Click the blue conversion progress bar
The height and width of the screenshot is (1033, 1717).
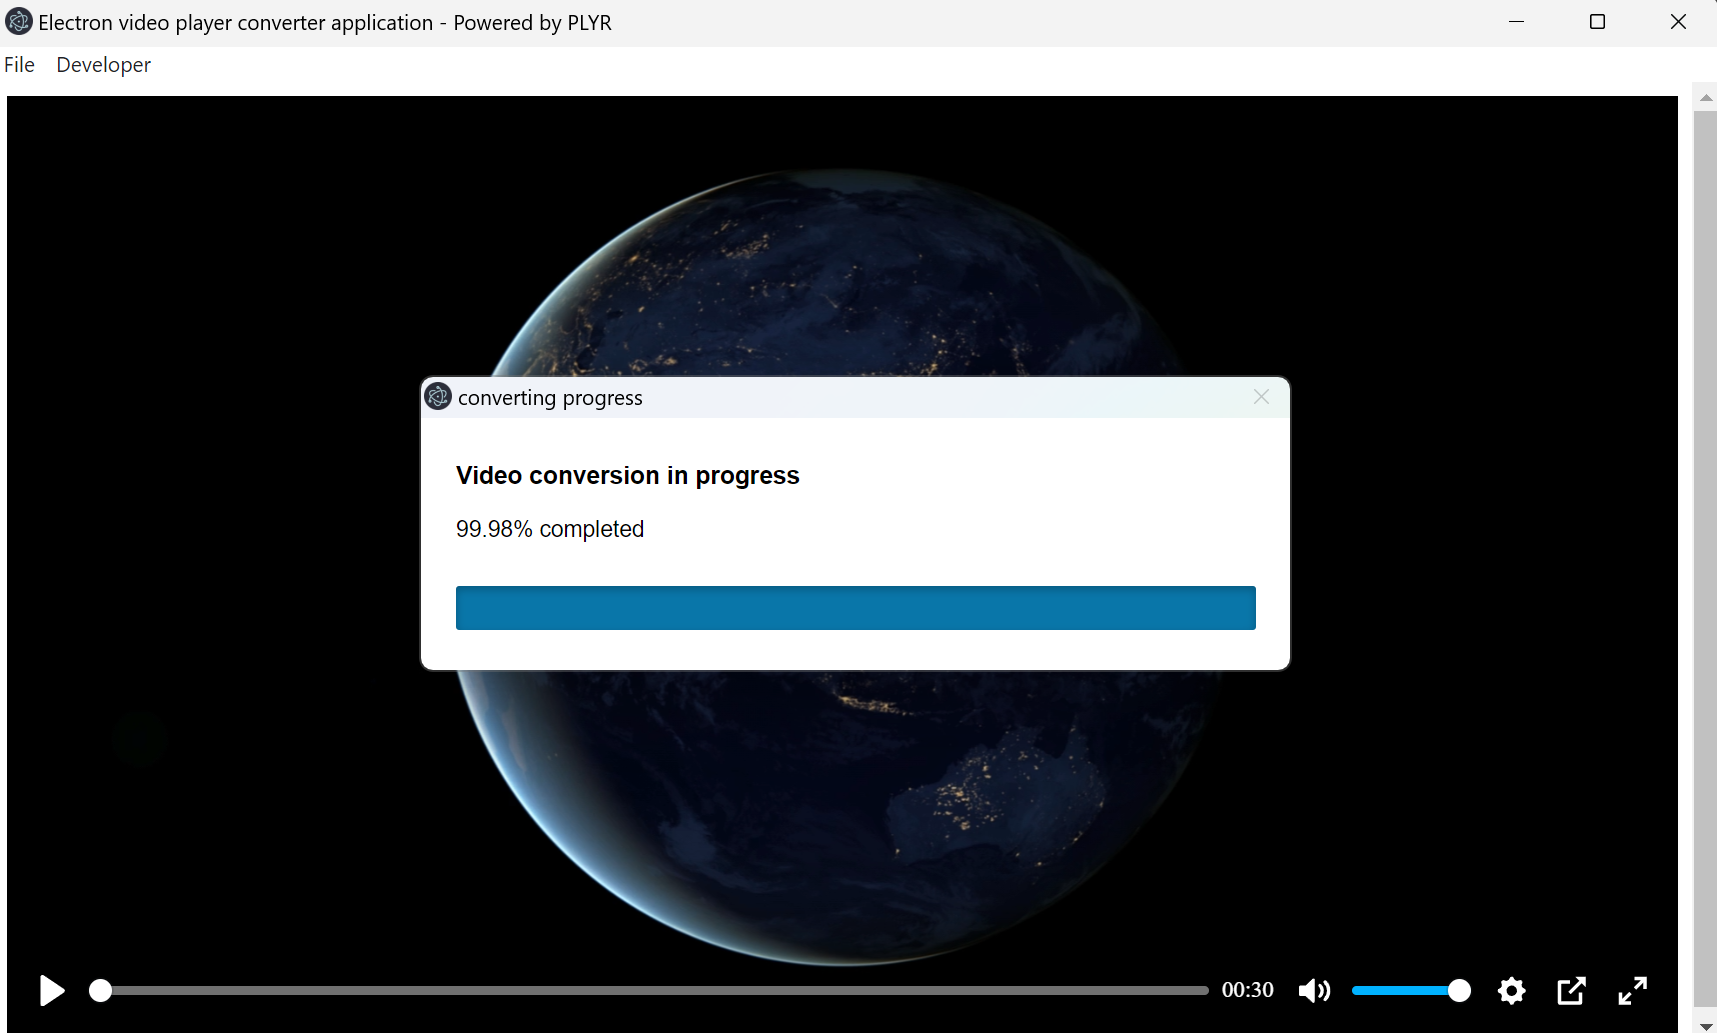(x=855, y=608)
